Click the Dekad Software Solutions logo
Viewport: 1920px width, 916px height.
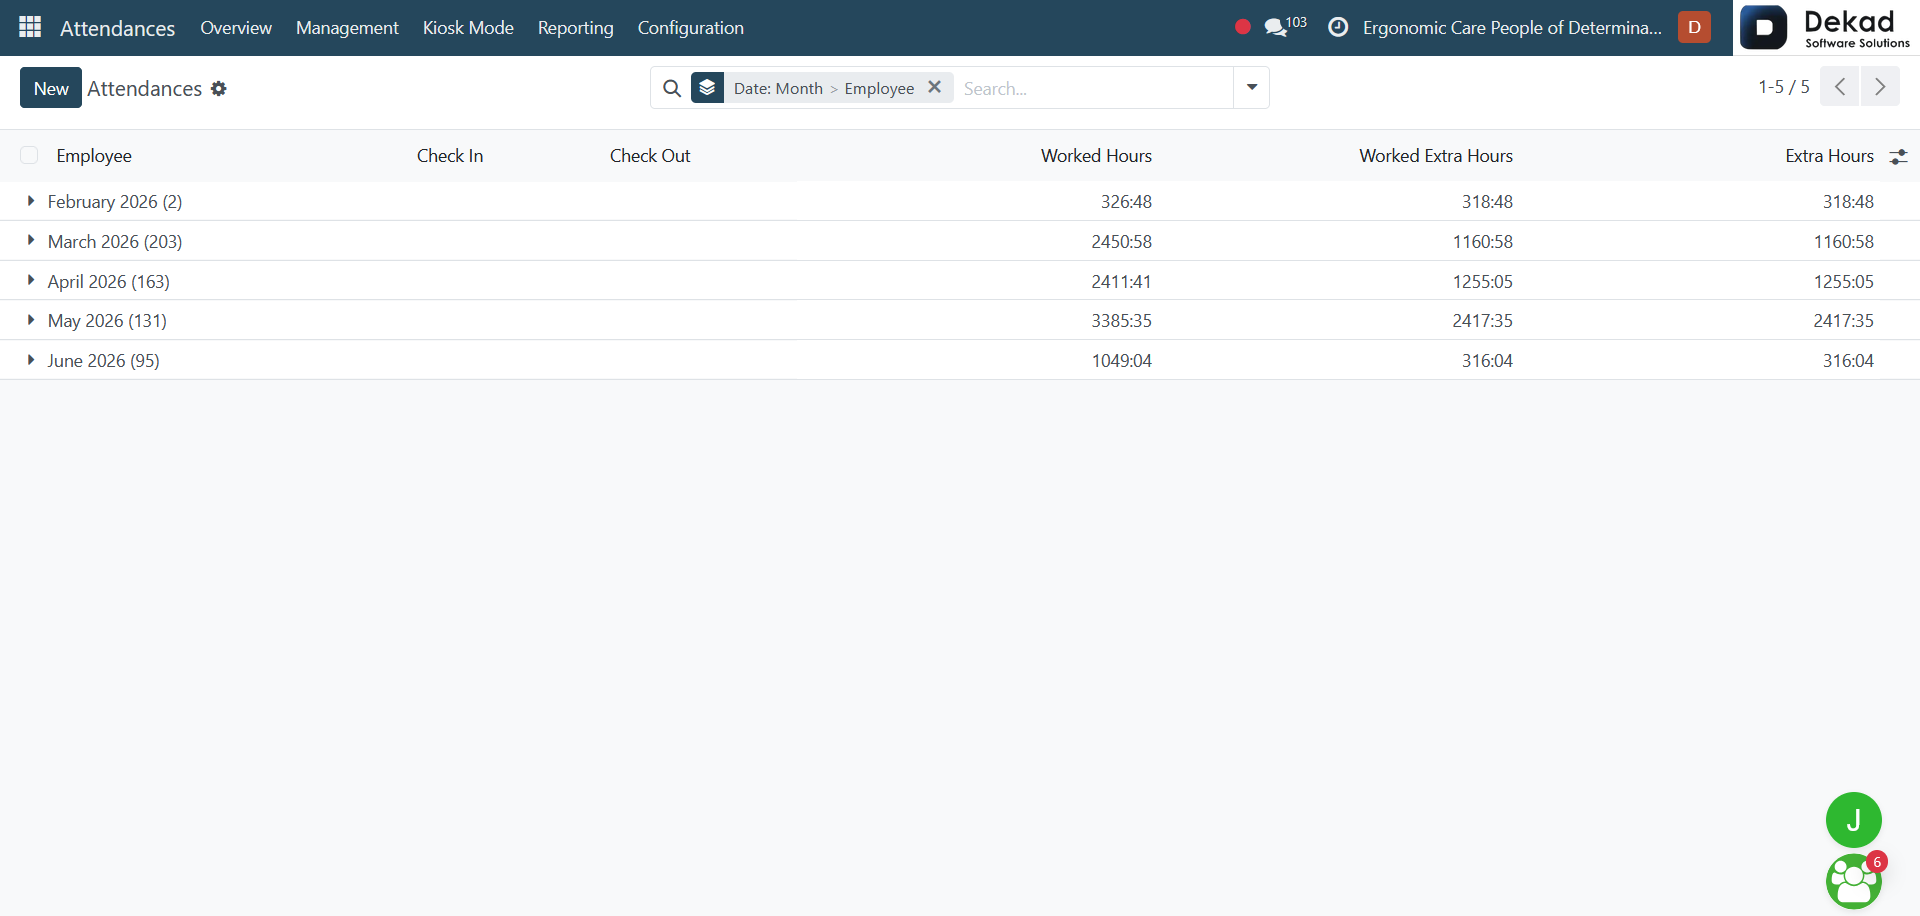click(1826, 27)
